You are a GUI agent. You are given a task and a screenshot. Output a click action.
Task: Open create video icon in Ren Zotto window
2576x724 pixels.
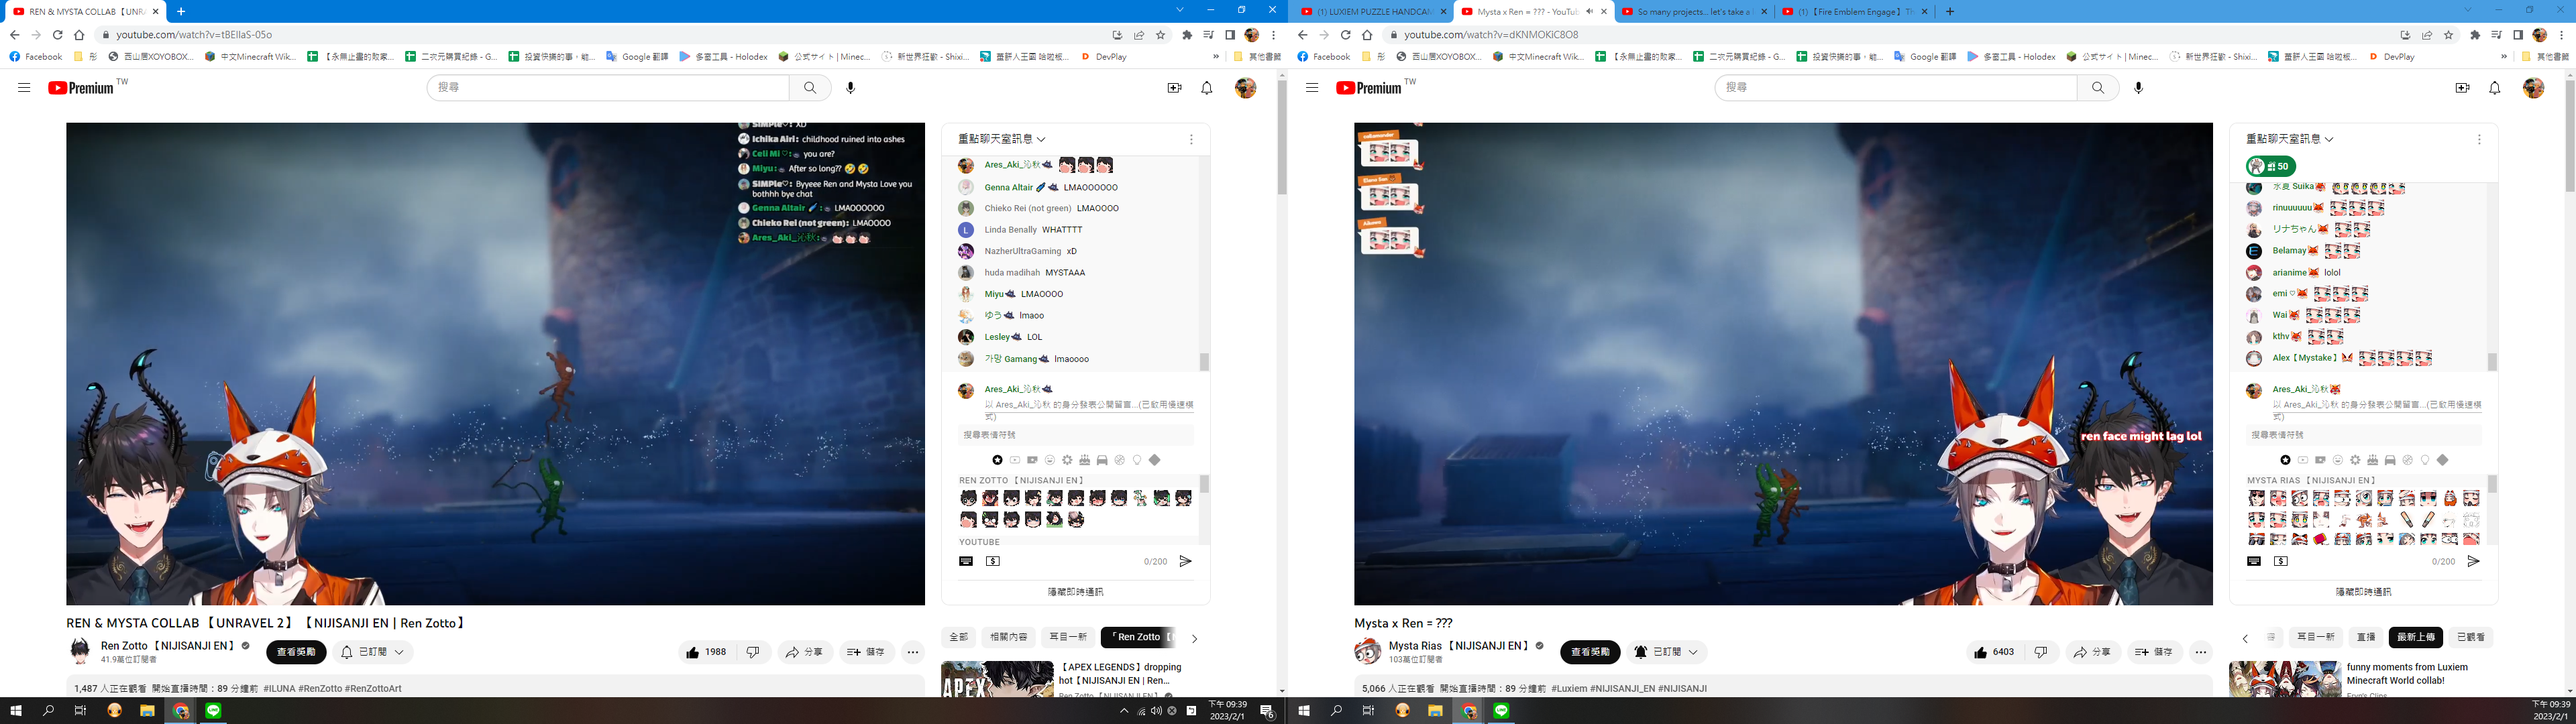tap(1174, 88)
